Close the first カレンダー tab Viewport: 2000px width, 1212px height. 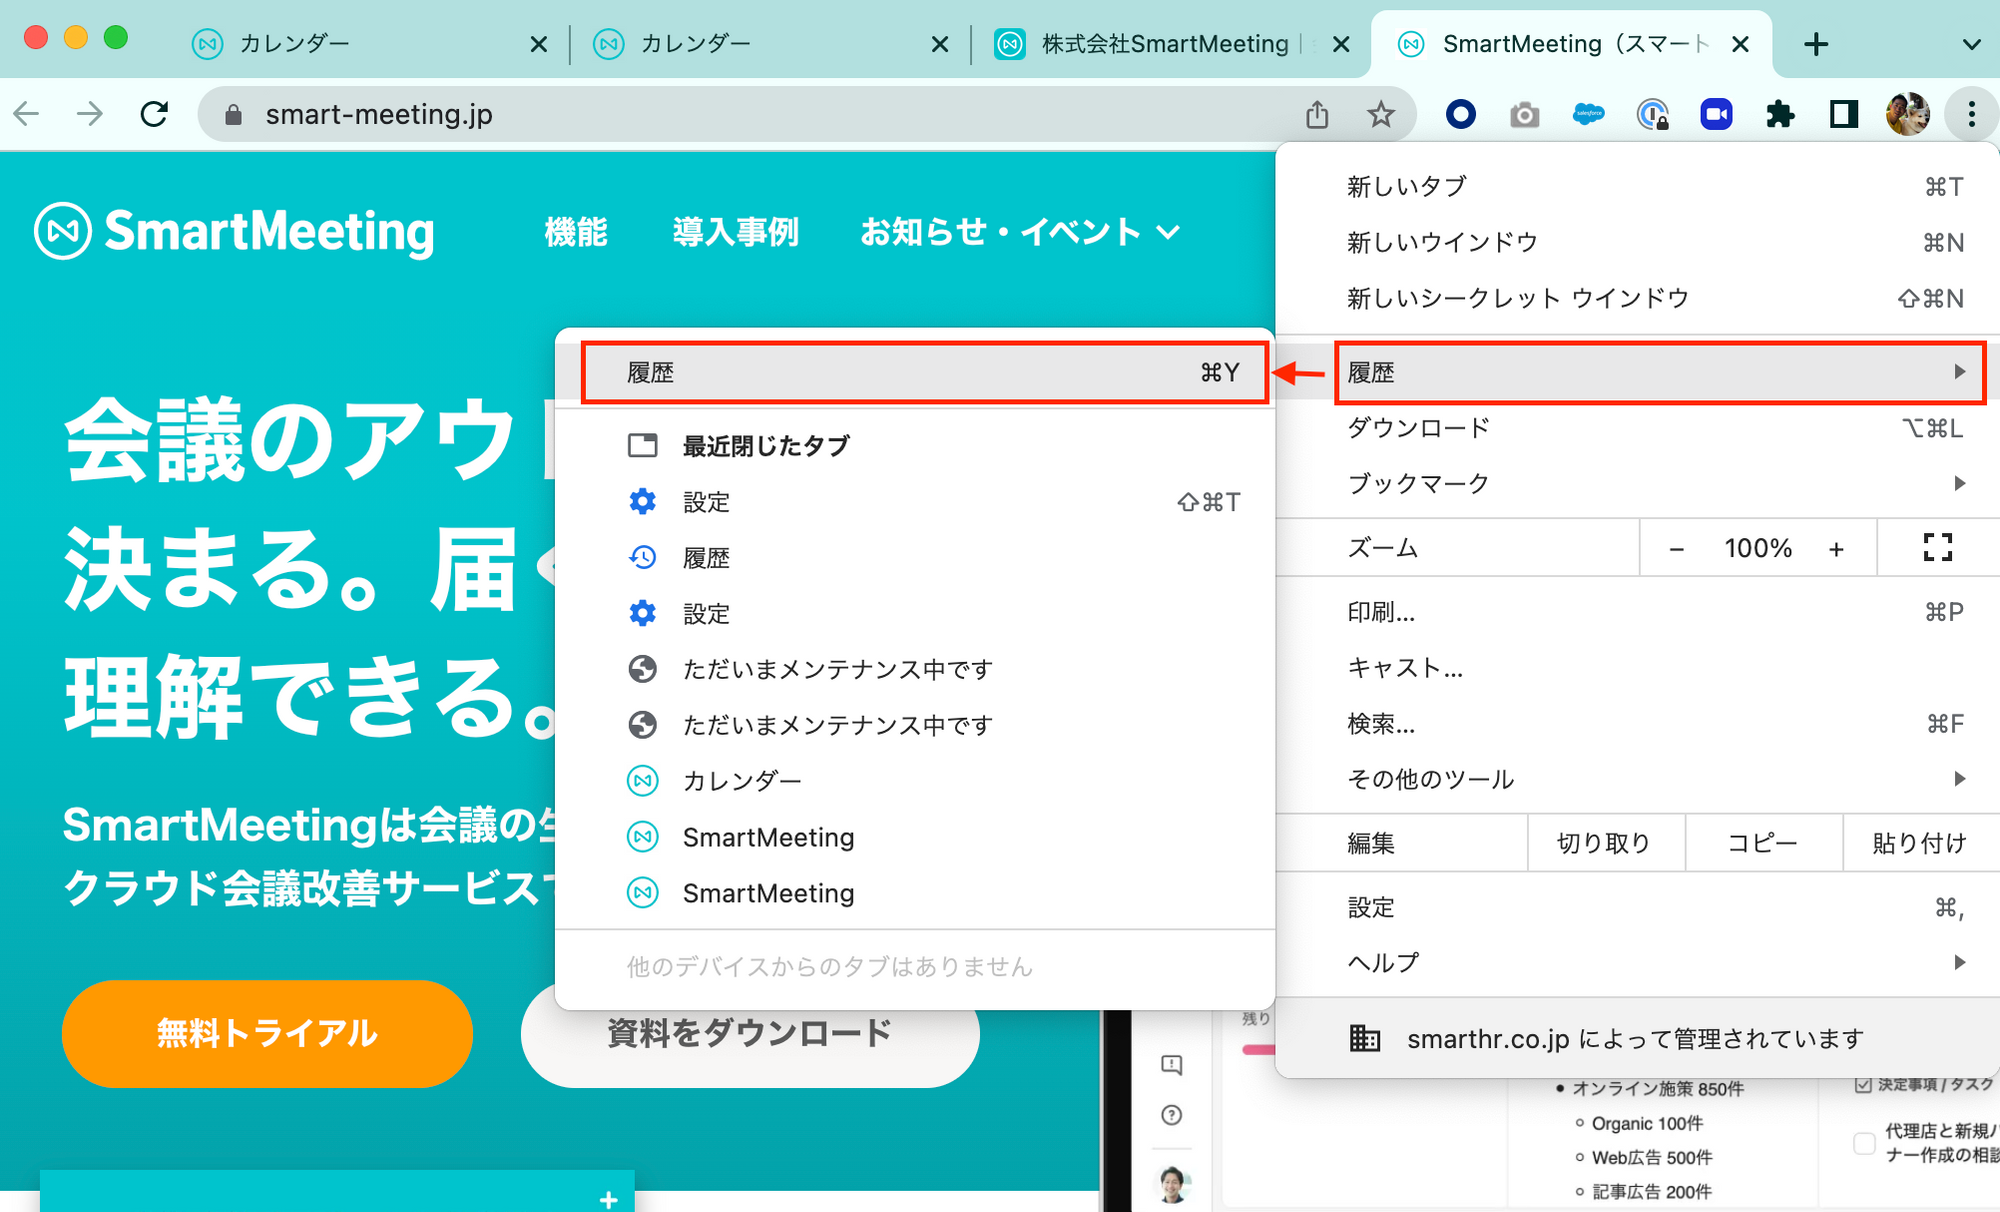(538, 44)
